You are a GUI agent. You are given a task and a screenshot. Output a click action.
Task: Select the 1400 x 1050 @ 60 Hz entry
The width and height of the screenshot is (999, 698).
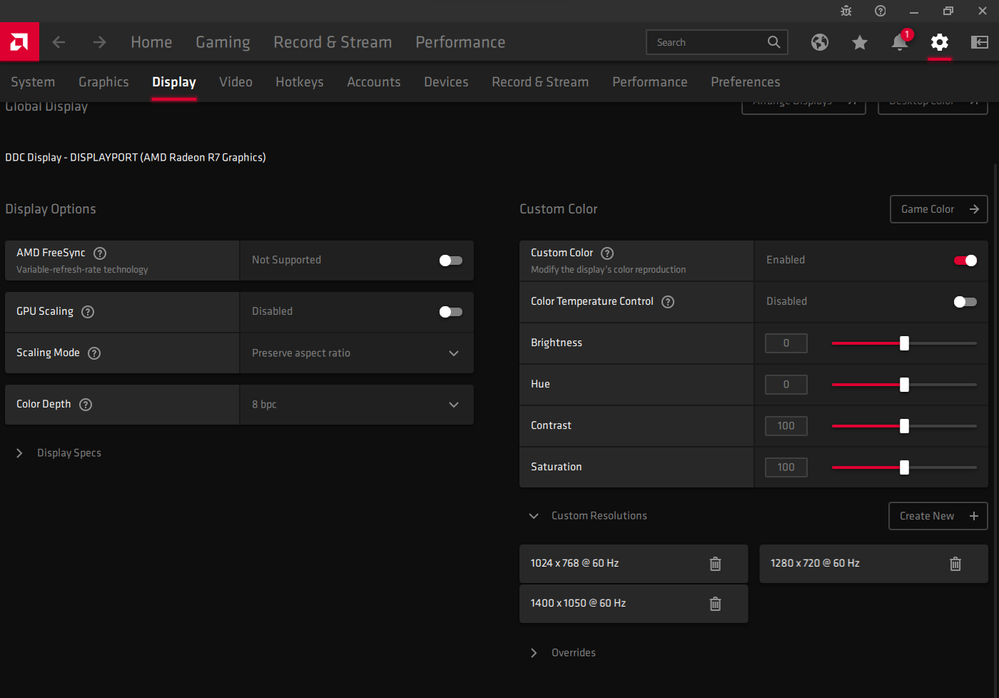(633, 604)
